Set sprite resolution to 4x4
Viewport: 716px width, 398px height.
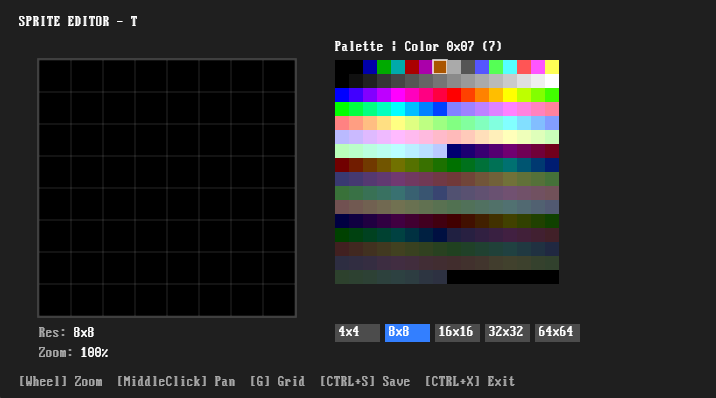[357, 333]
